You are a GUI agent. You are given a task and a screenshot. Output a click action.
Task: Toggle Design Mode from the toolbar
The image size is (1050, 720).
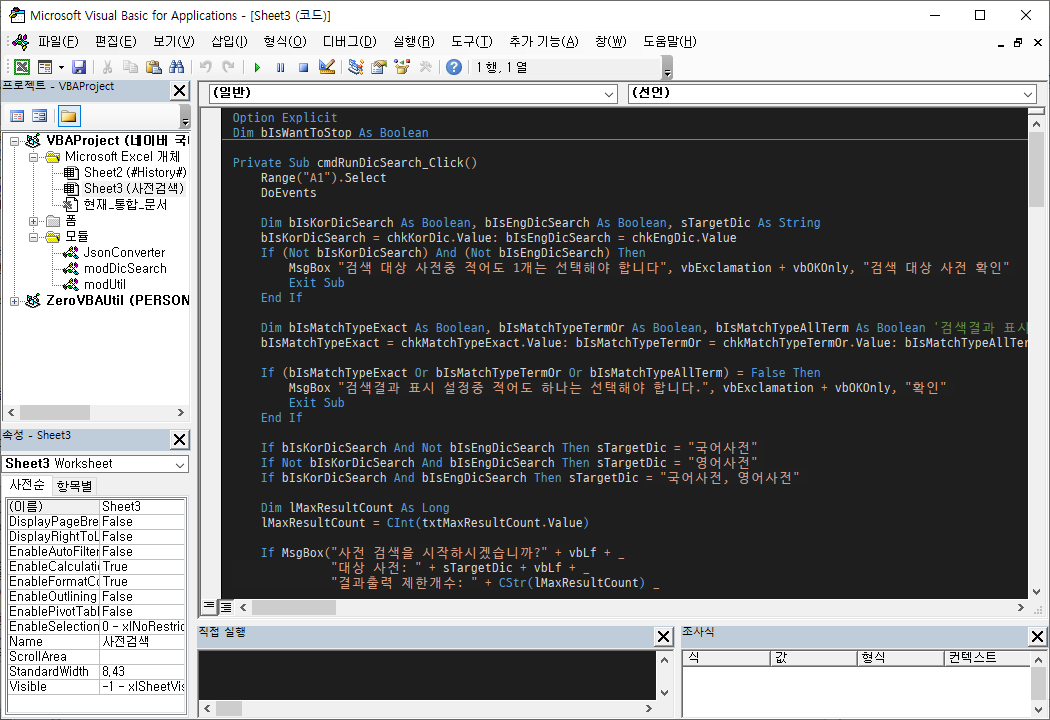[x=328, y=67]
